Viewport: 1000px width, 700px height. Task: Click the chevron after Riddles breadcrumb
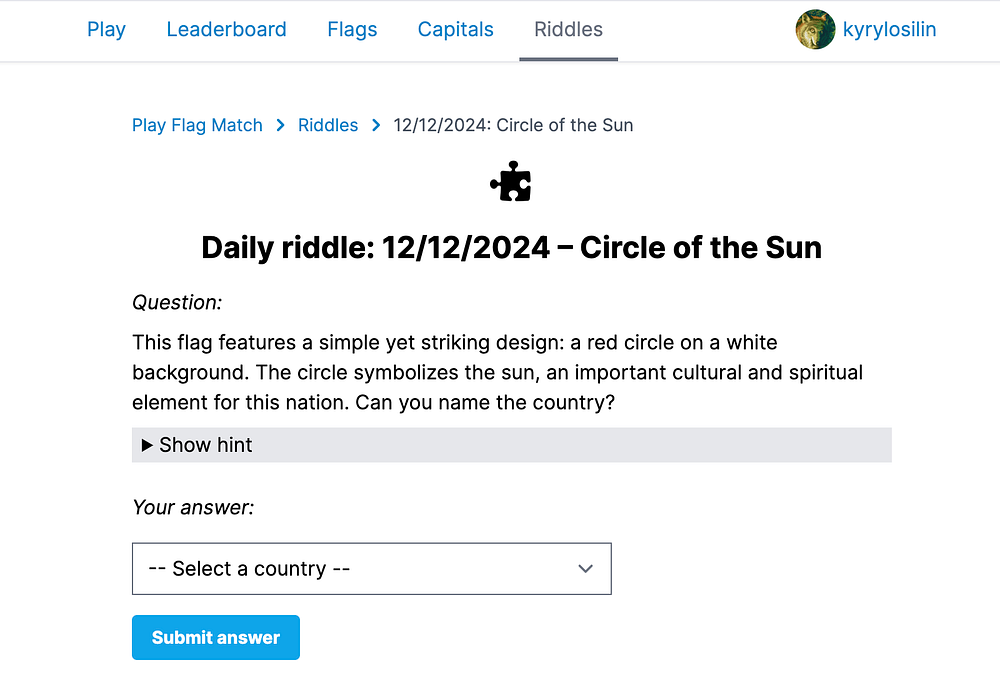click(x=376, y=125)
